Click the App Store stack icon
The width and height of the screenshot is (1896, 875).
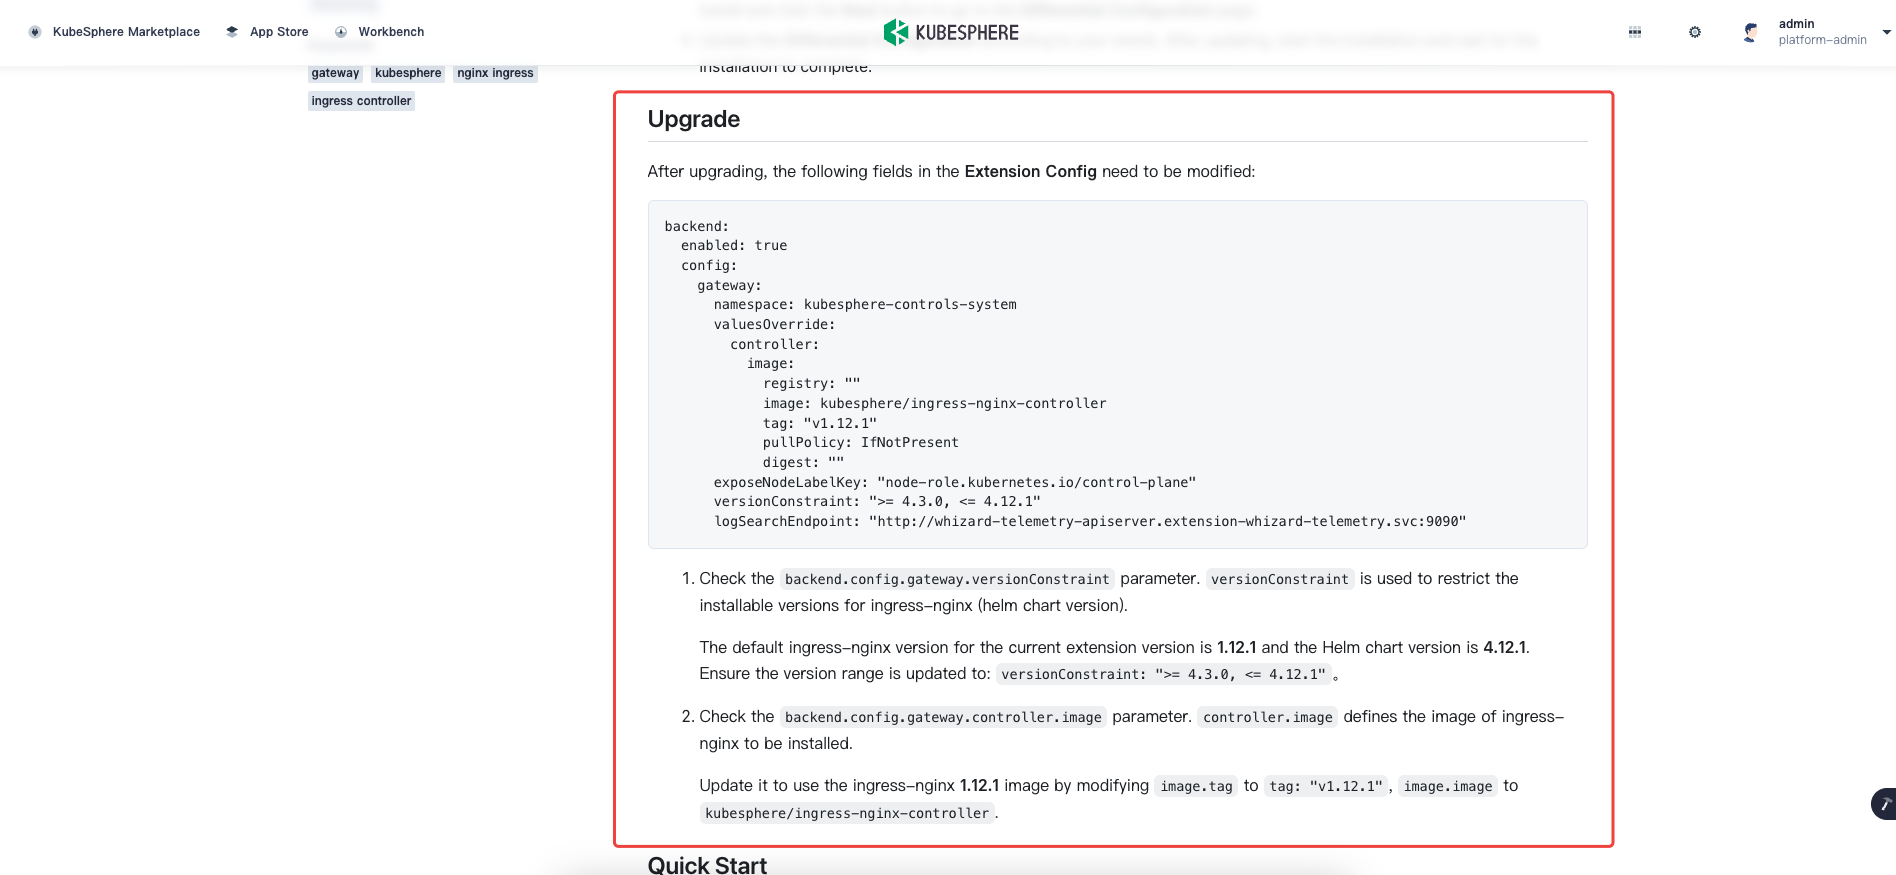click(x=232, y=32)
